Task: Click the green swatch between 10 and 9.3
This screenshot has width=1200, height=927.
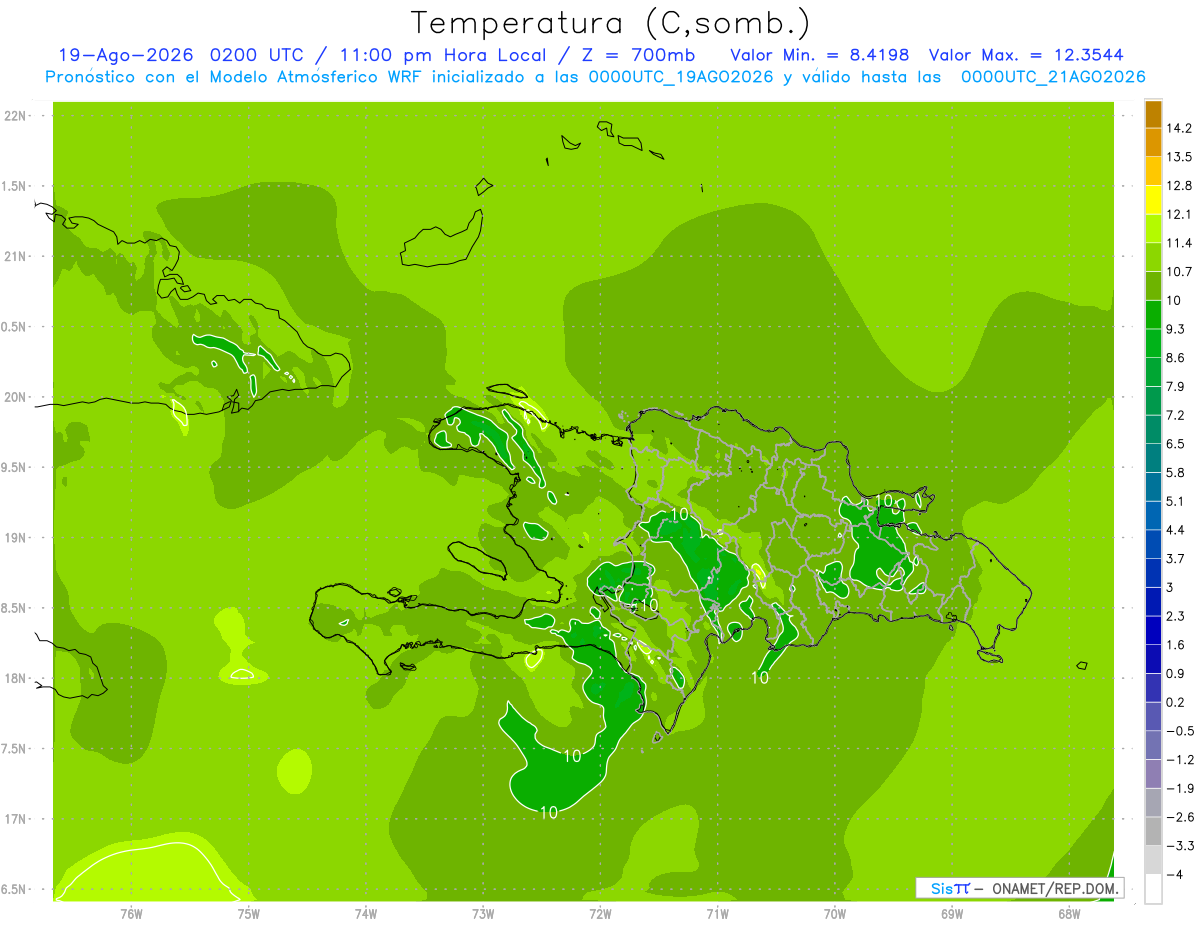Action: click(1153, 315)
